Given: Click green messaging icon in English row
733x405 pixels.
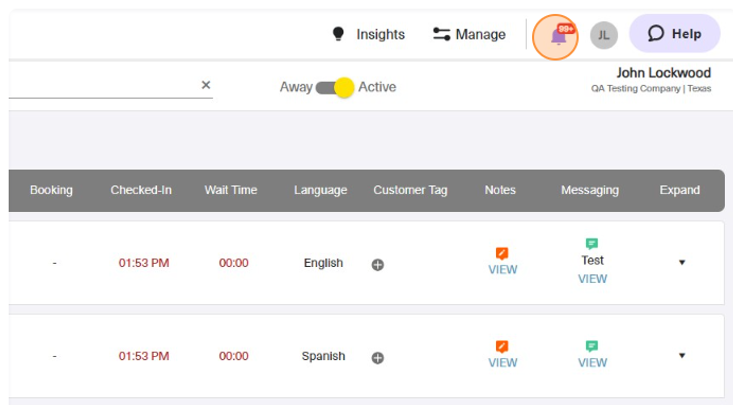Looking at the screenshot, I should point(592,243).
